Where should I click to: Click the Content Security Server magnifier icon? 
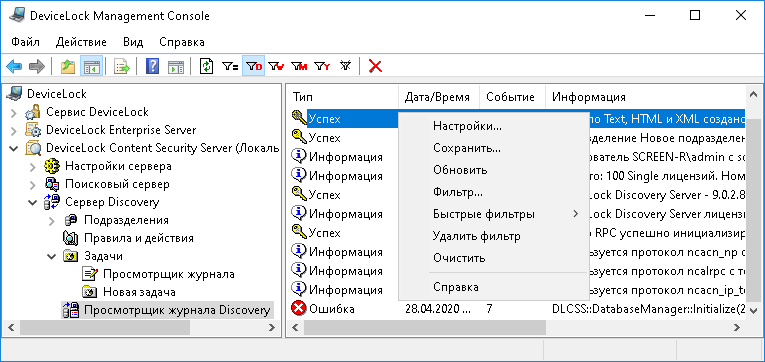pos(34,147)
